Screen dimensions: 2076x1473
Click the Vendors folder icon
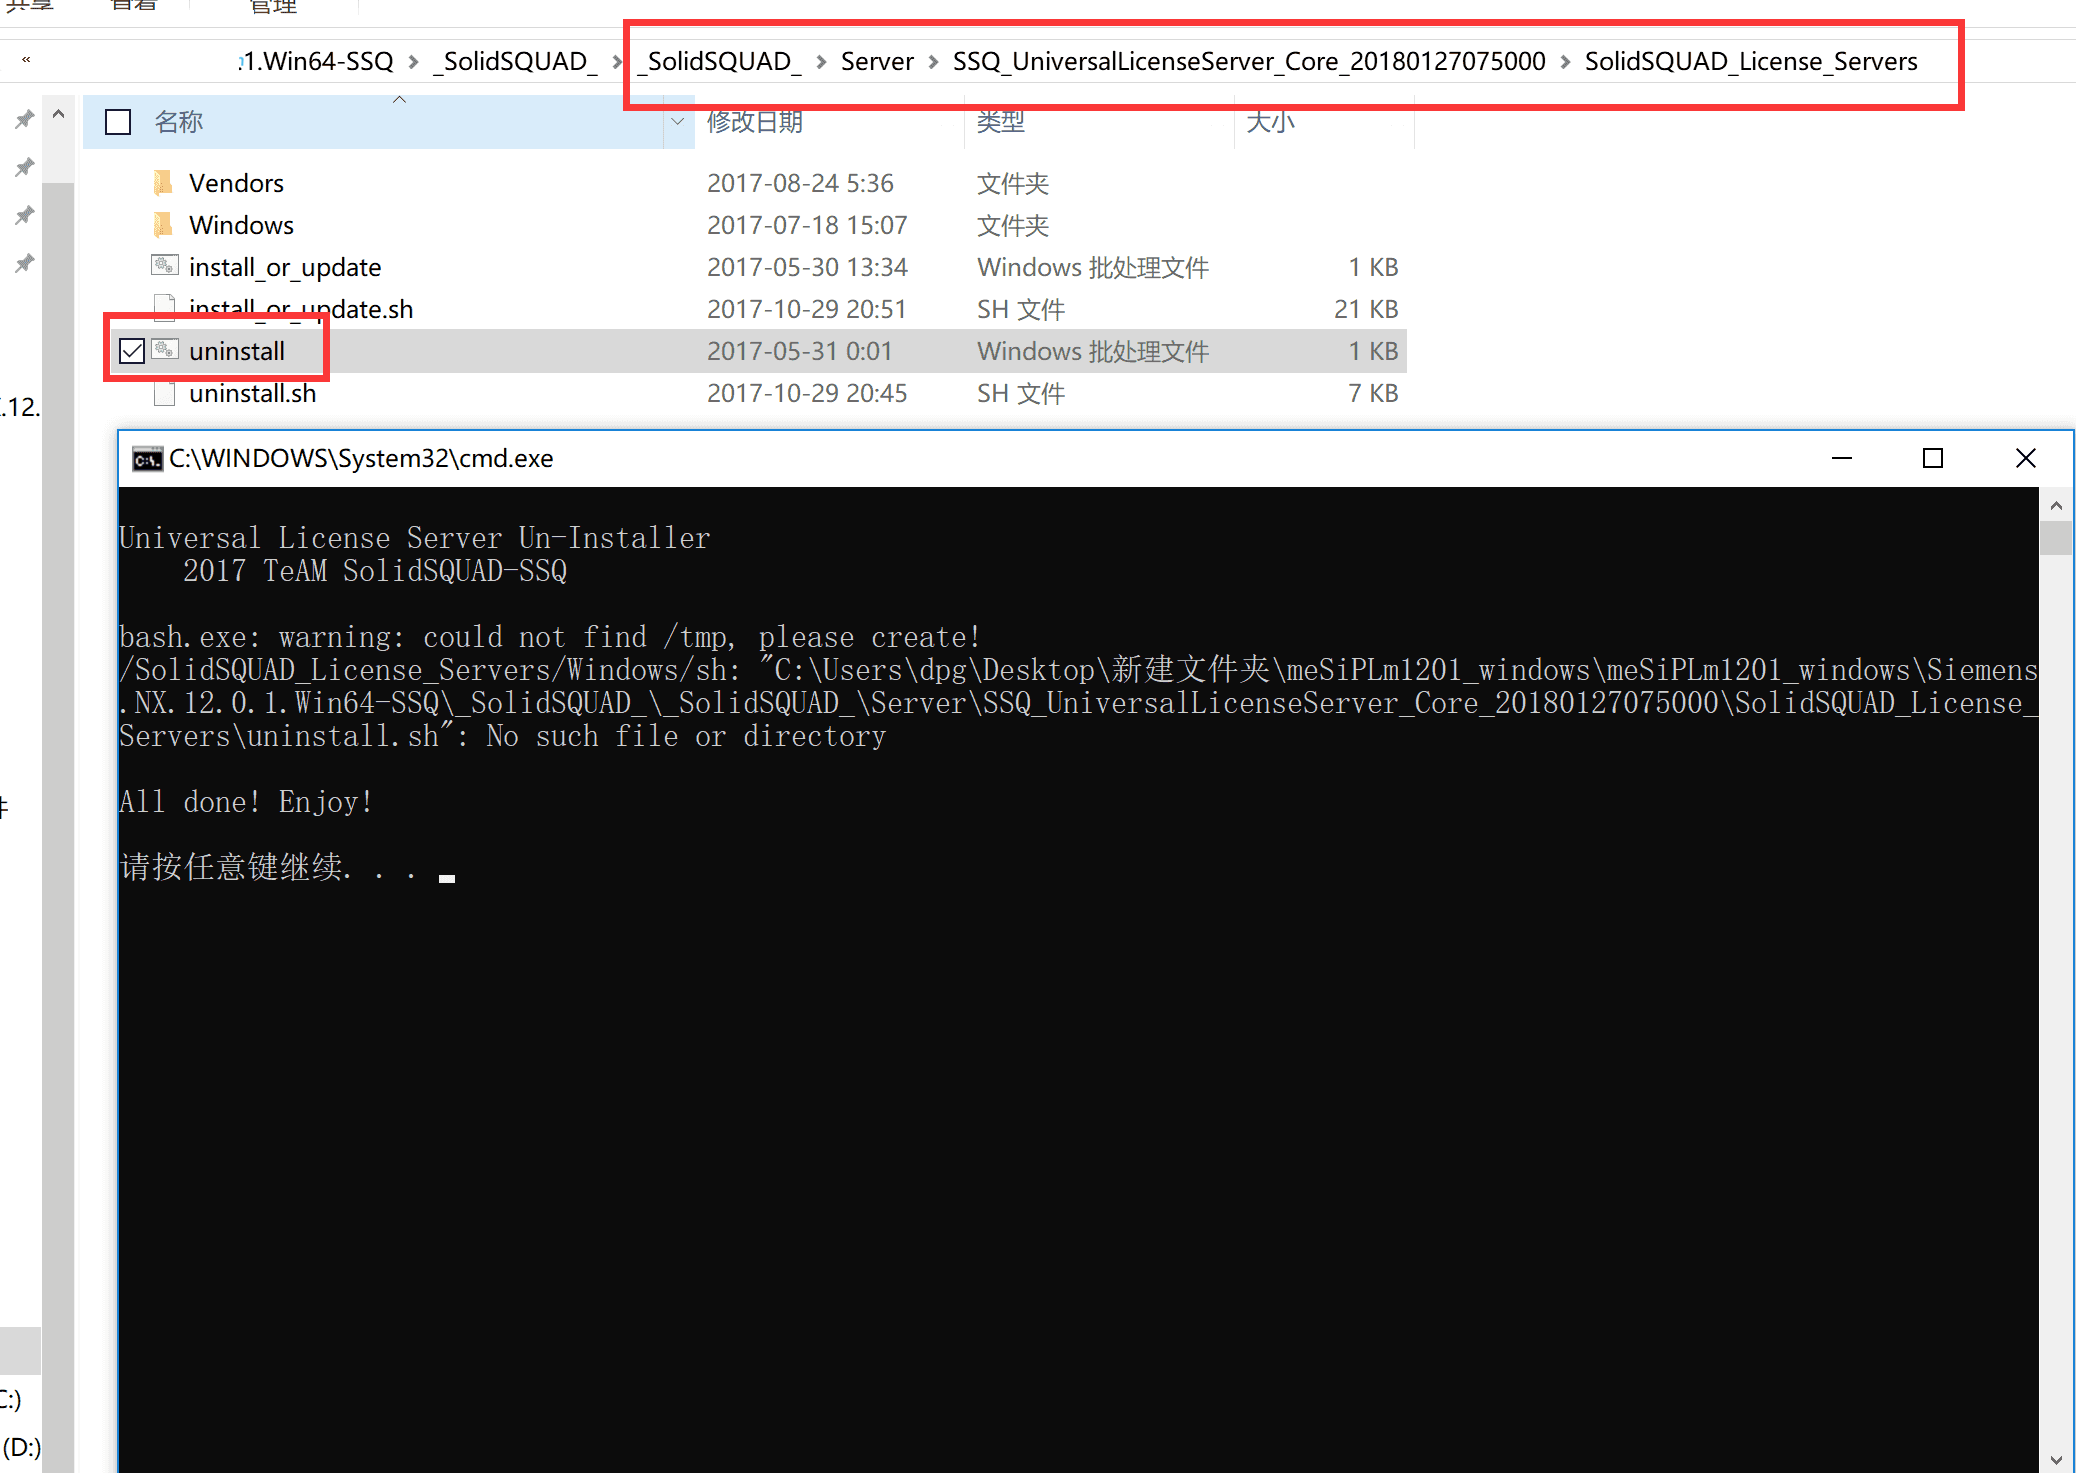163,183
